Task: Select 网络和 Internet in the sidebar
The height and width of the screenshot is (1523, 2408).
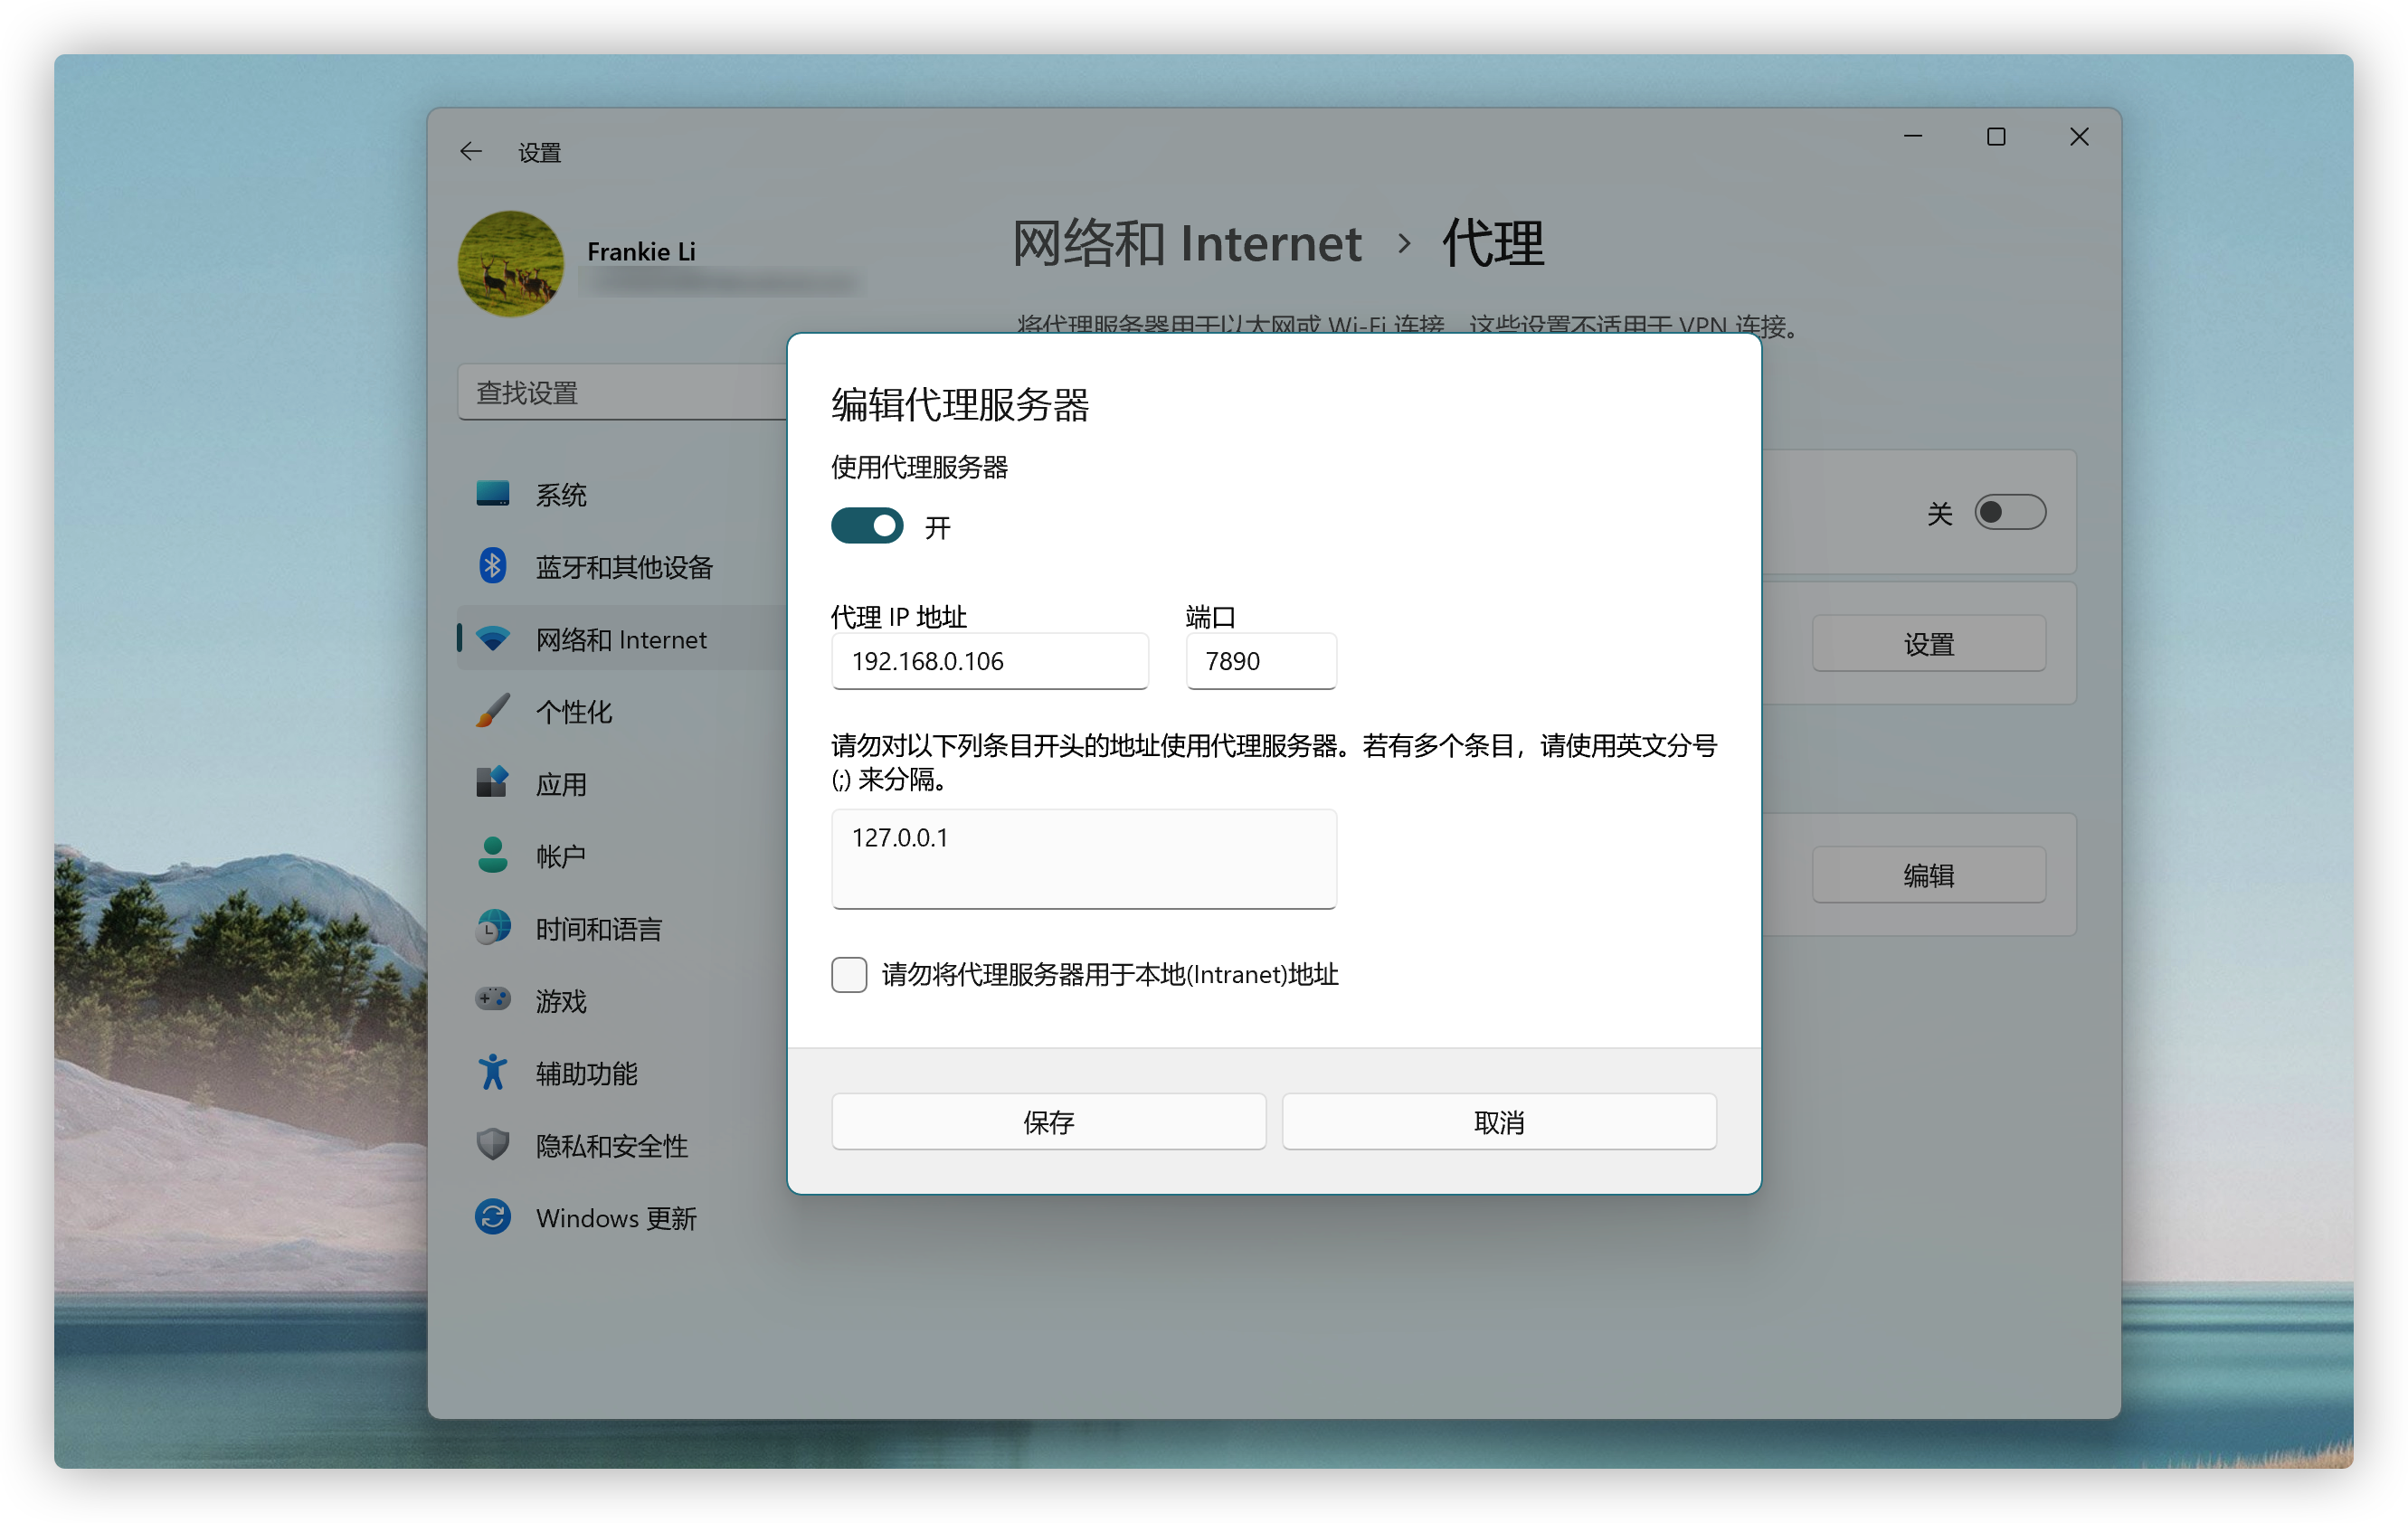Action: [x=620, y=639]
